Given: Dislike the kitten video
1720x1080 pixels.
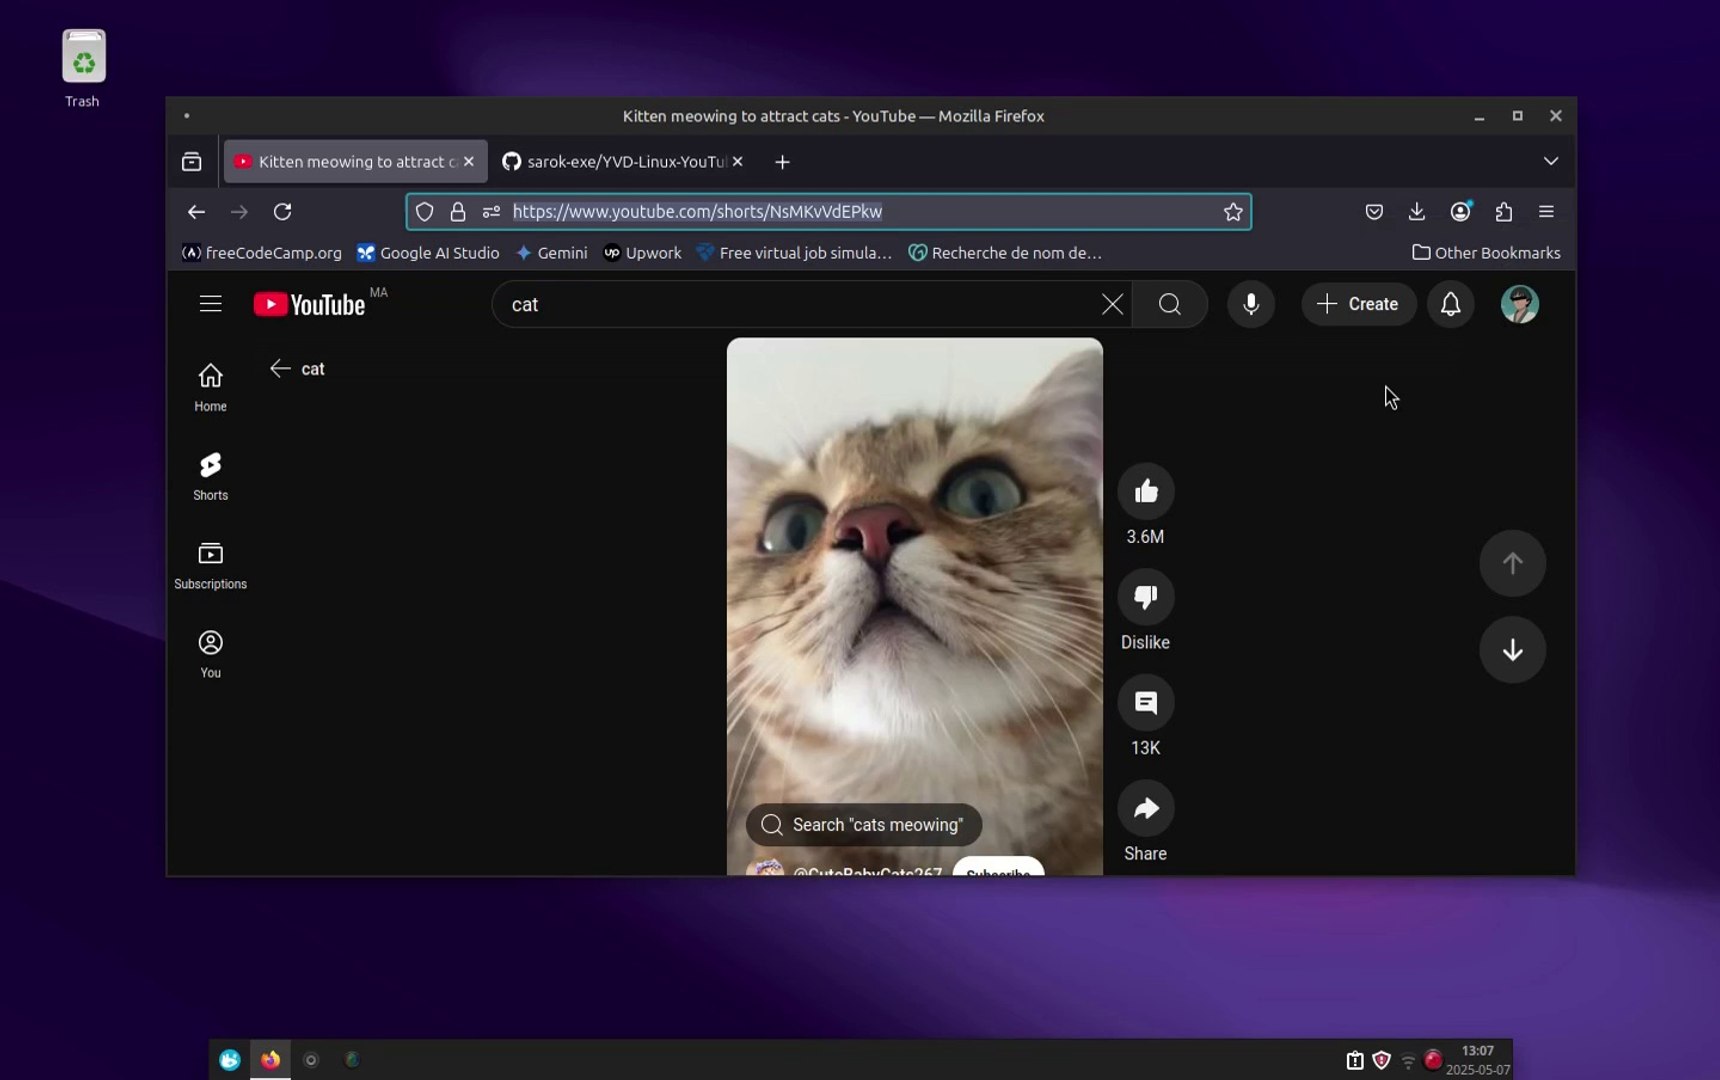Looking at the screenshot, I should (x=1146, y=596).
